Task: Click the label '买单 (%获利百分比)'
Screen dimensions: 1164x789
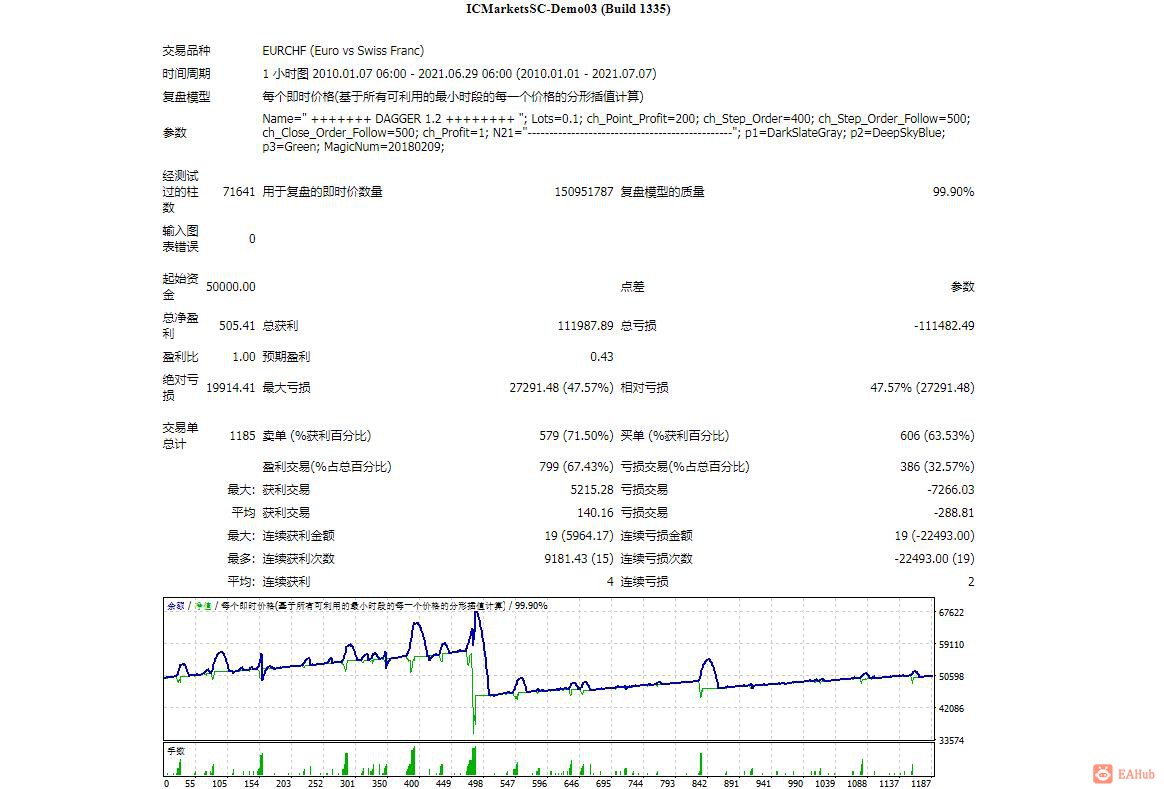Action: click(675, 436)
